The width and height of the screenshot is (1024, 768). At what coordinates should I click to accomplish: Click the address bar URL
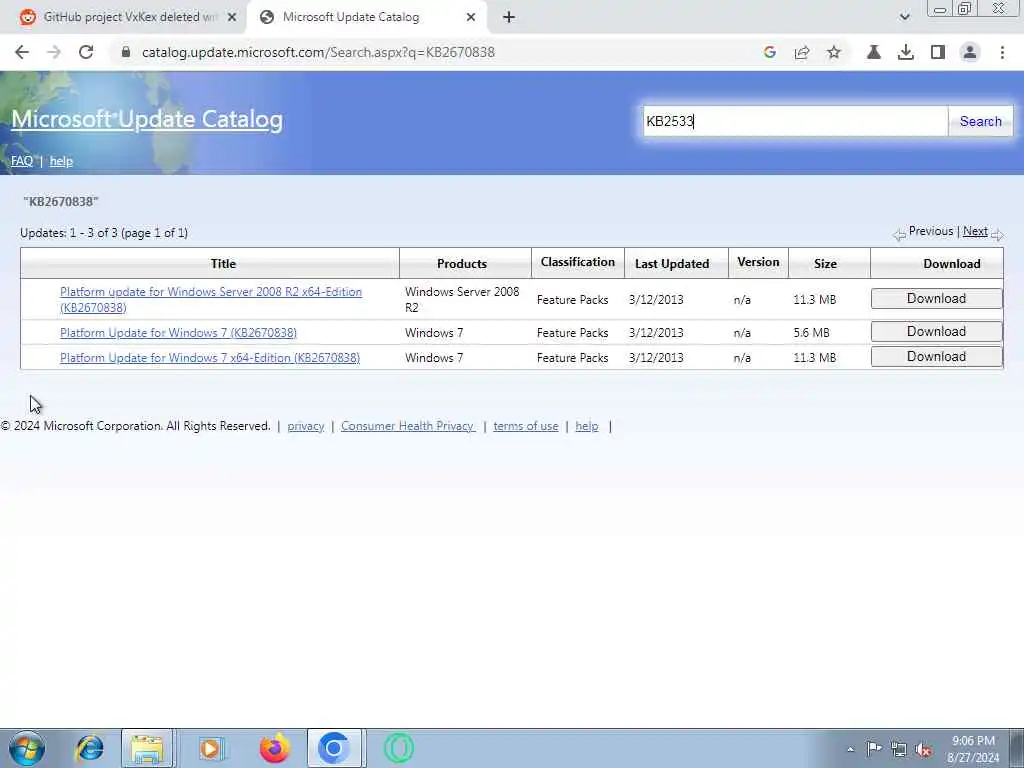coord(318,52)
